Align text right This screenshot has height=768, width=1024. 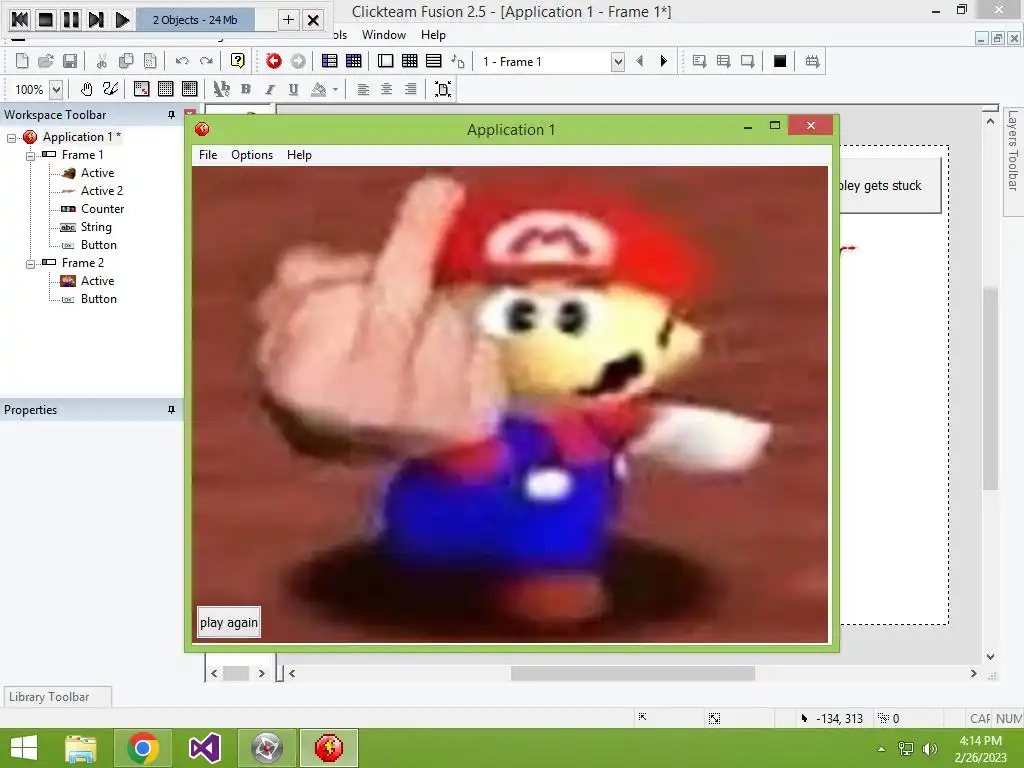click(x=410, y=89)
